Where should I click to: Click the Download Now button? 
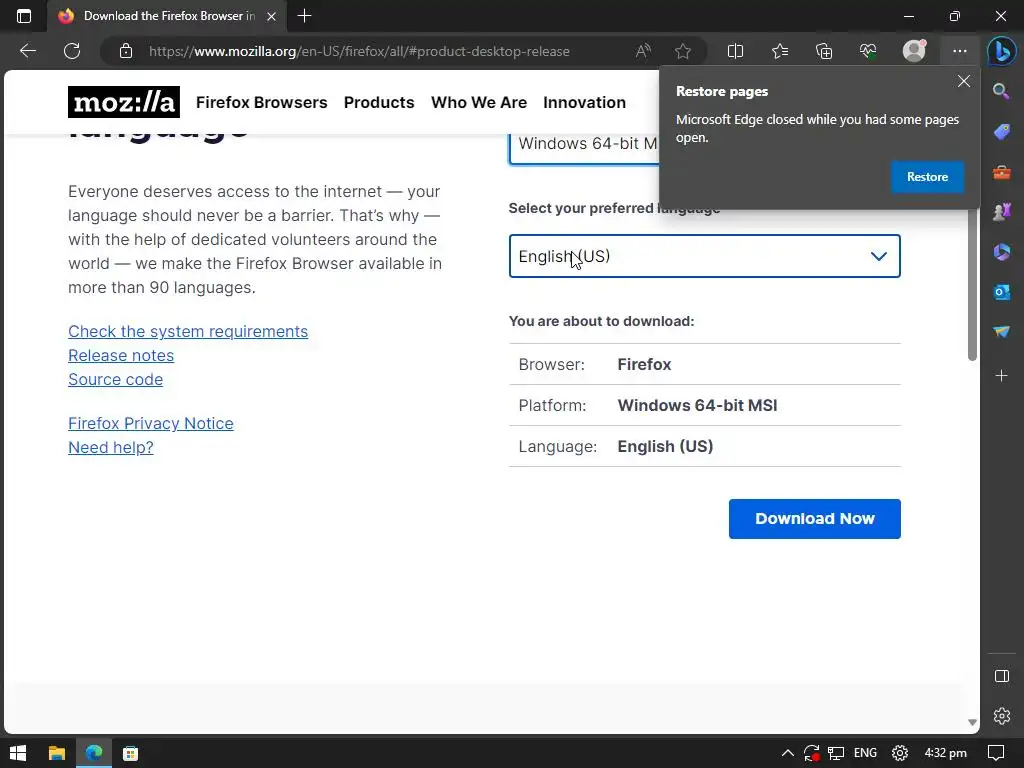click(814, 519)
